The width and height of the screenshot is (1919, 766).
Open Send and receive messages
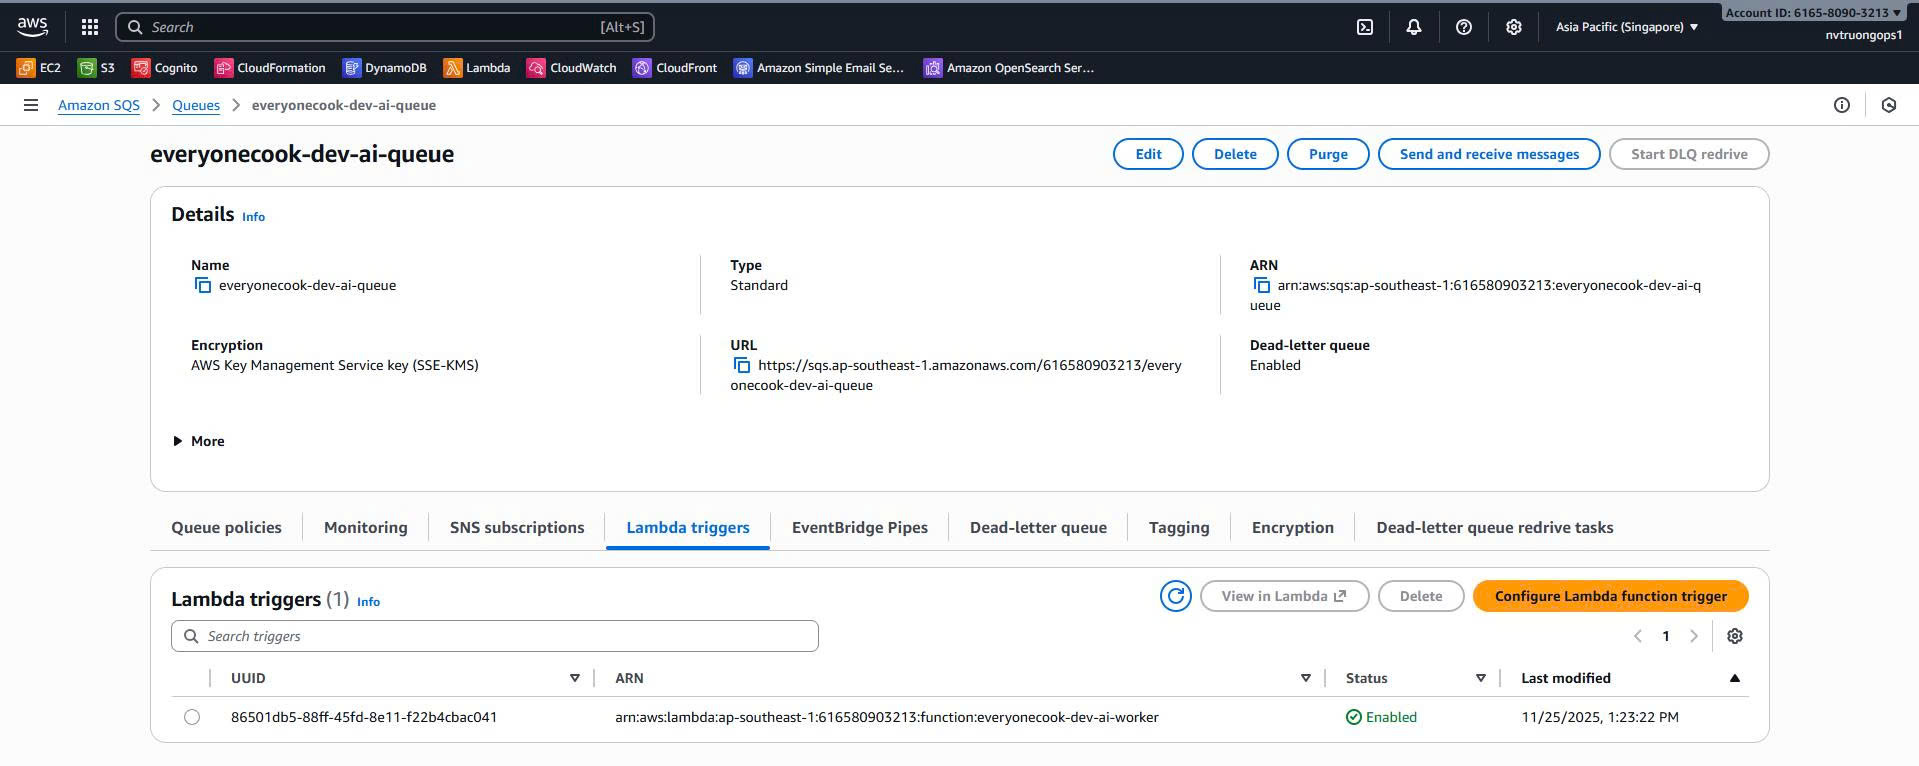point(1489,154)
